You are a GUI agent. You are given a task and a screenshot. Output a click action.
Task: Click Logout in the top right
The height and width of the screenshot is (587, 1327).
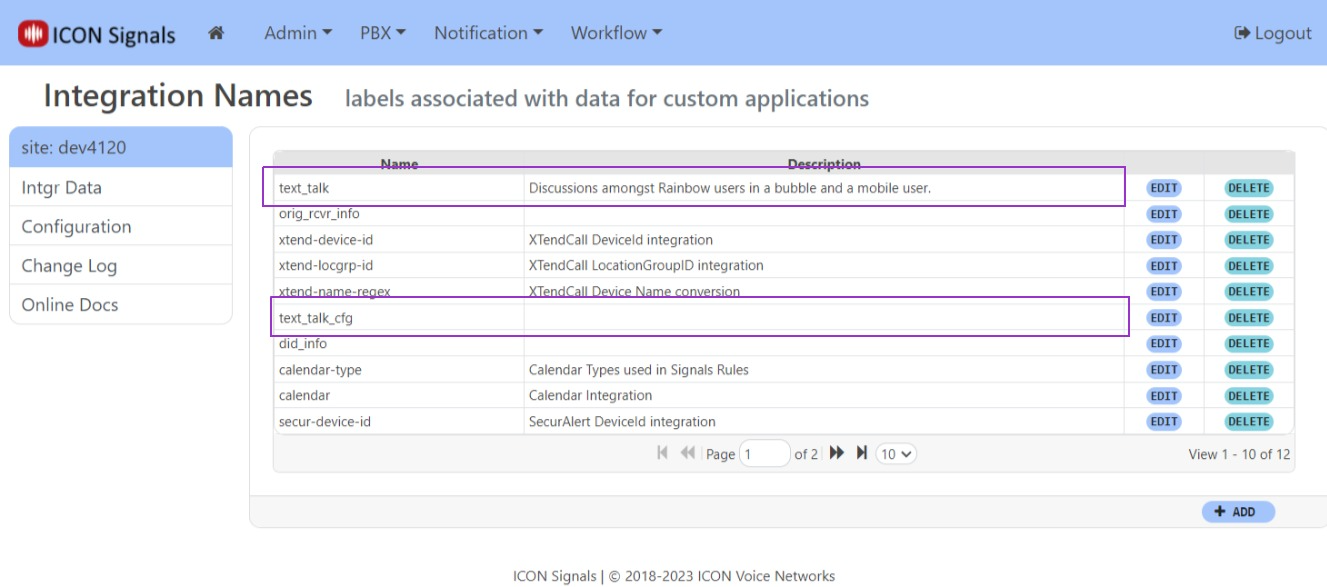(x=1273, y=33)
